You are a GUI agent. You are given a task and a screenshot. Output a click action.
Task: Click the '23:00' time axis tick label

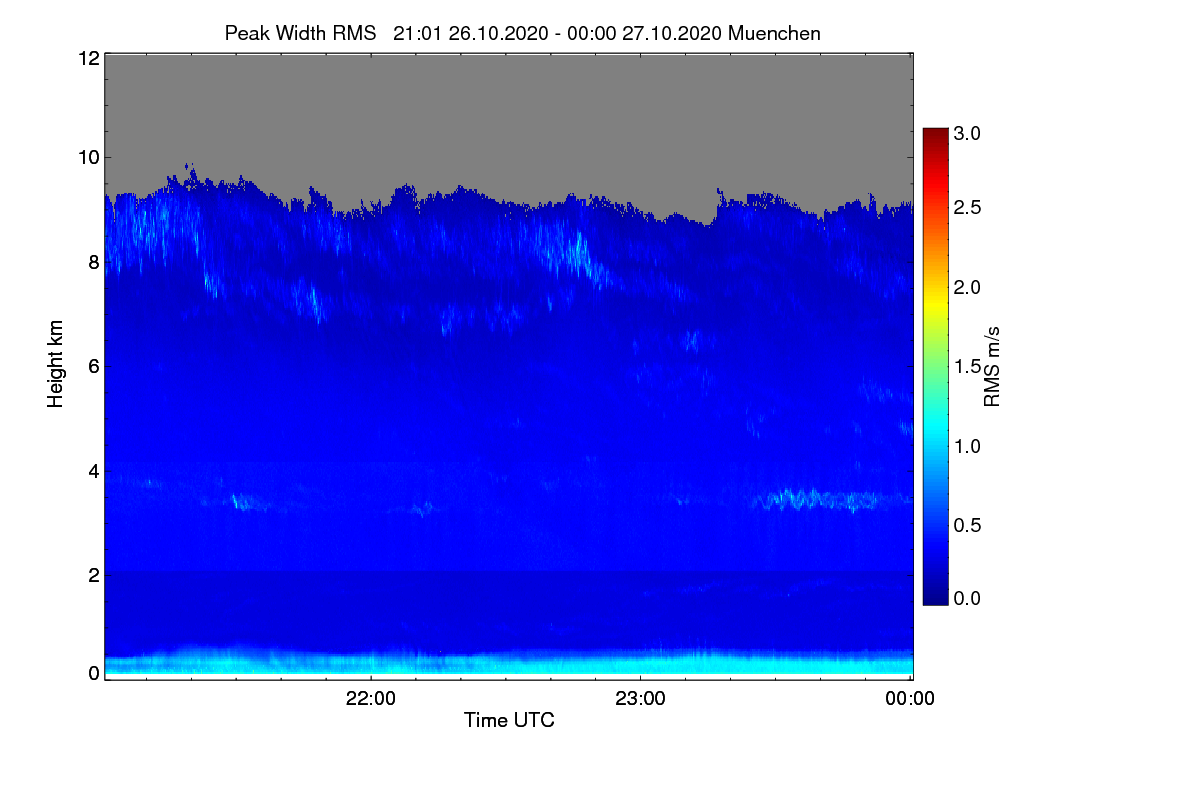[640, 699]
